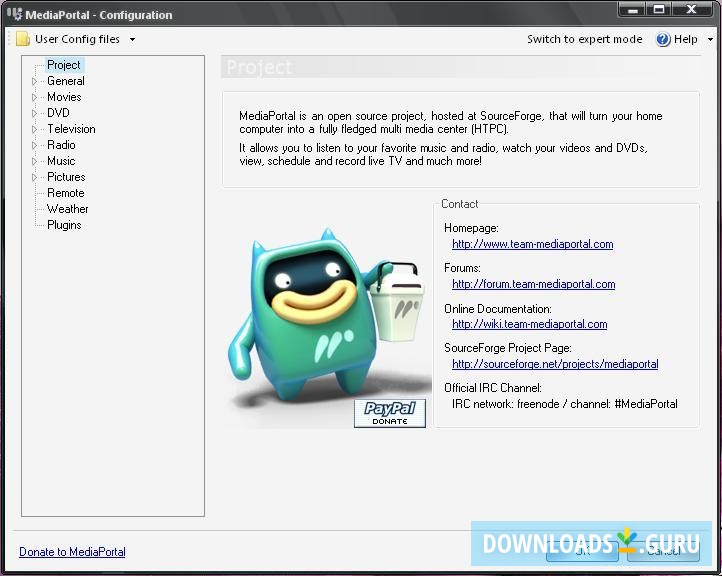This screenshot has height=576, width=722.
Task: Open the team-mediaportal.com homepage link
Action: 532,244
